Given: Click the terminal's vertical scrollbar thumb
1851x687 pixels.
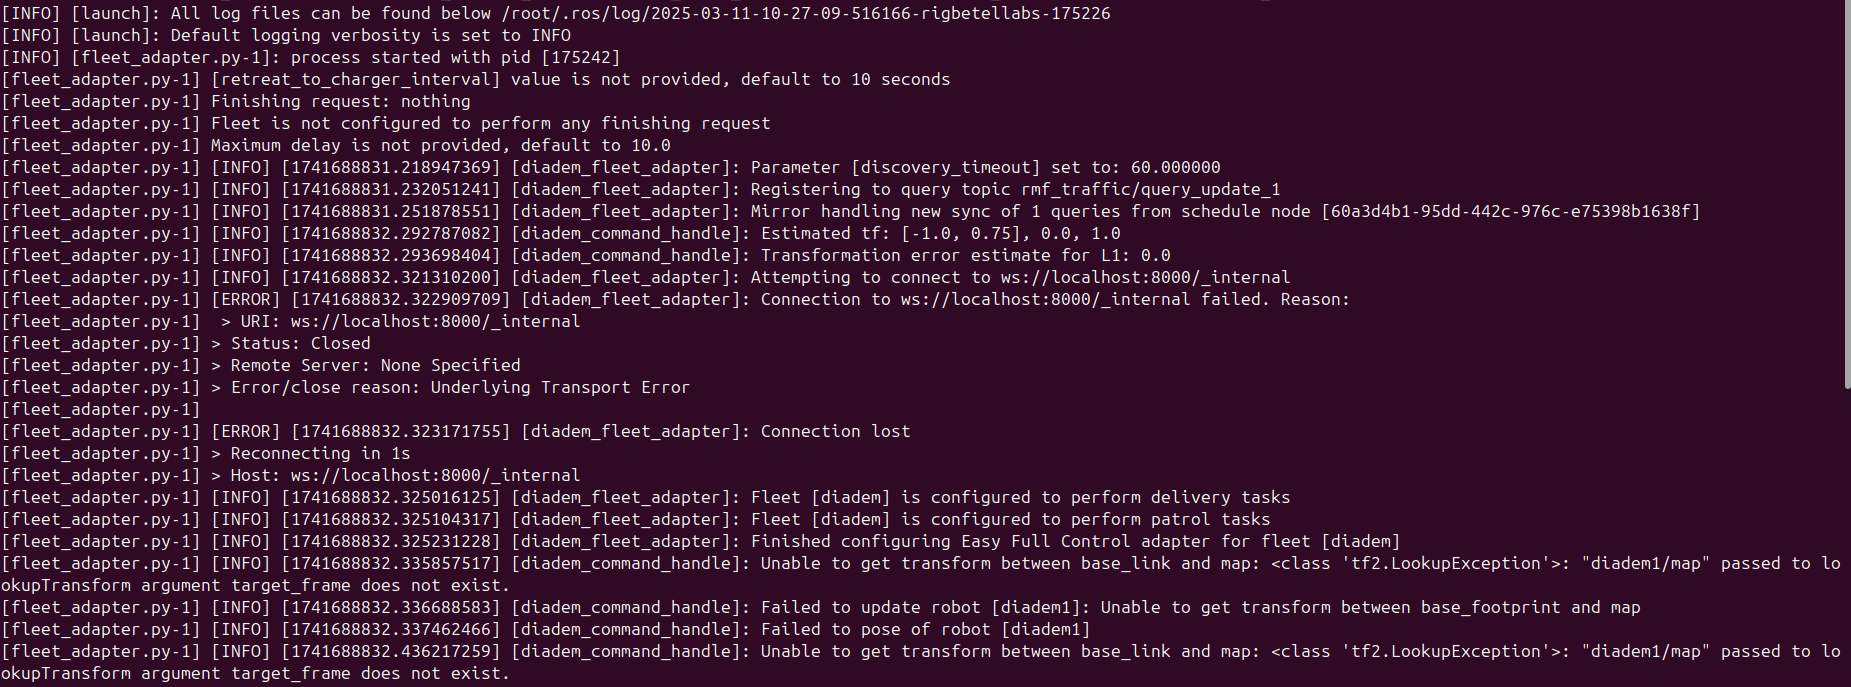Looking at the screenshot, I should click(1846, 195).
